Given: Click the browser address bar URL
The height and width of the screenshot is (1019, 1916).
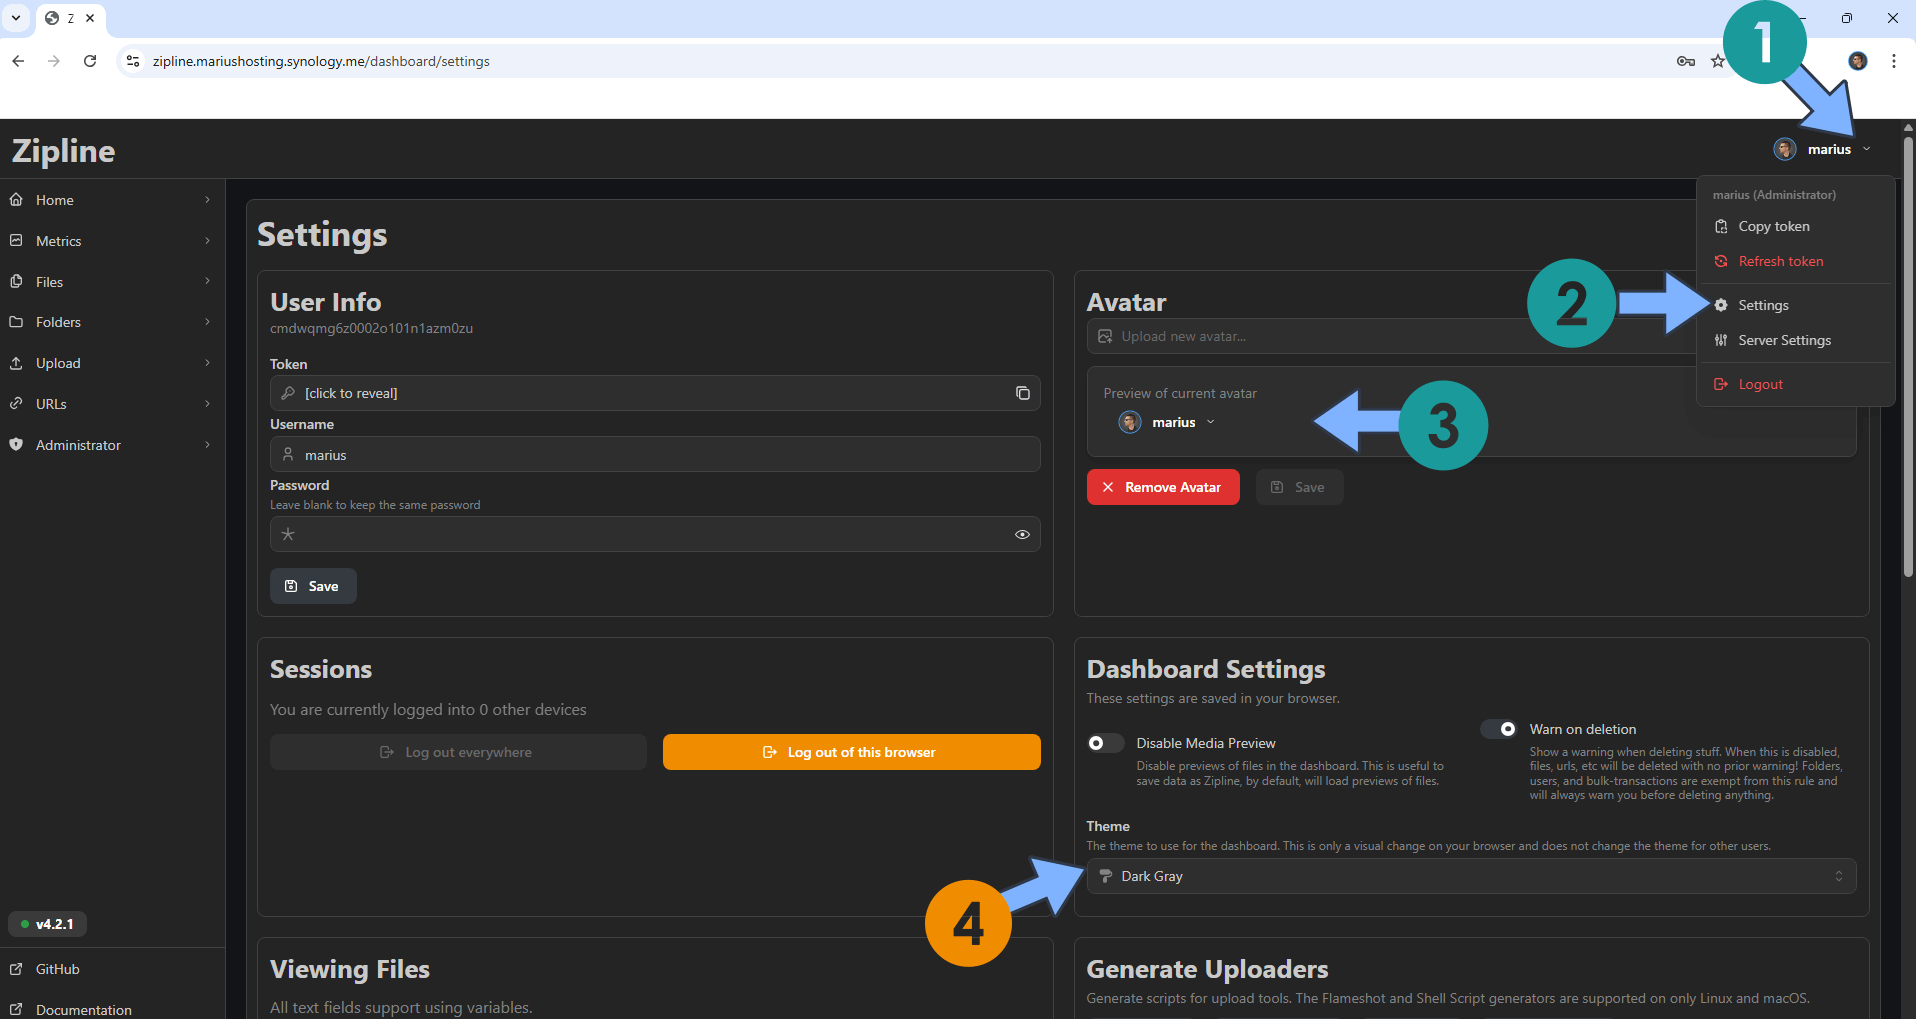Looking at the screenshot, I should pos(321,61).
